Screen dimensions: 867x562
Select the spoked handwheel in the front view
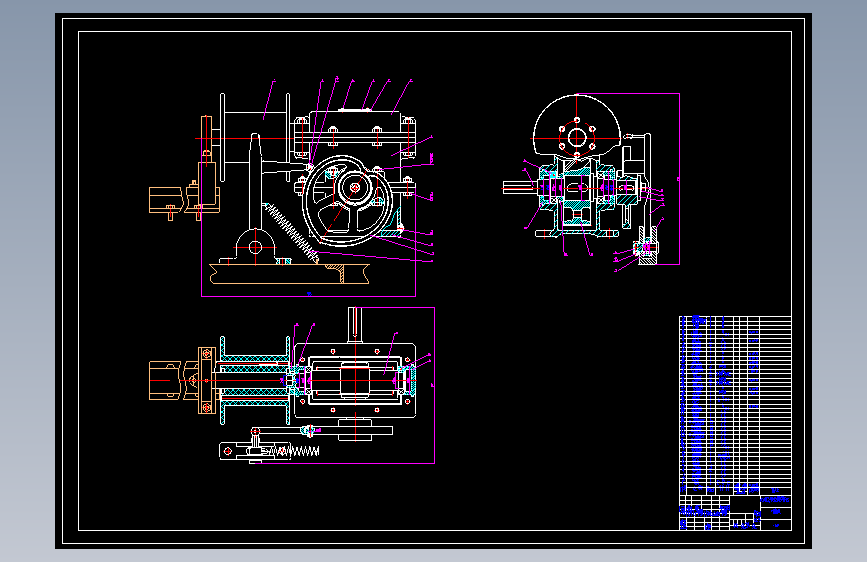coord(348,201)
